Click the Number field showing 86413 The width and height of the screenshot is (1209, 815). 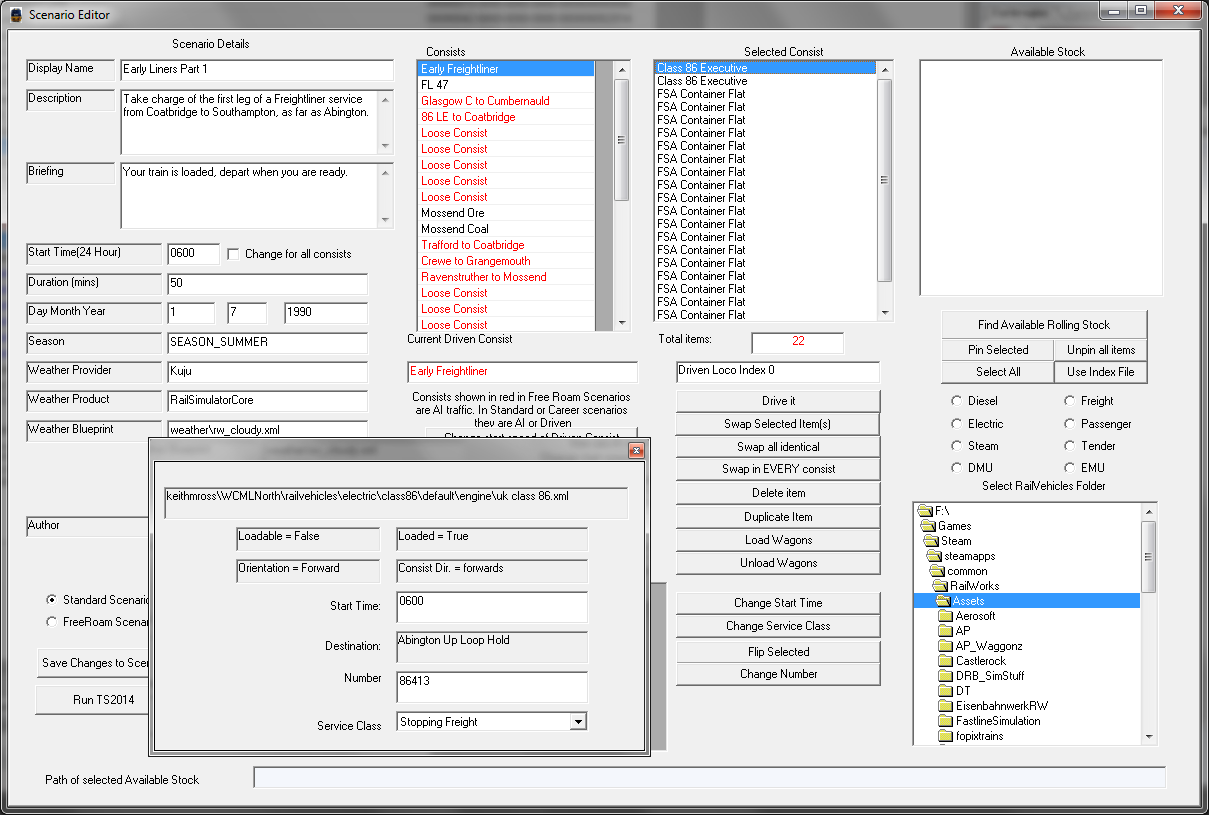(x=490, y=686)
